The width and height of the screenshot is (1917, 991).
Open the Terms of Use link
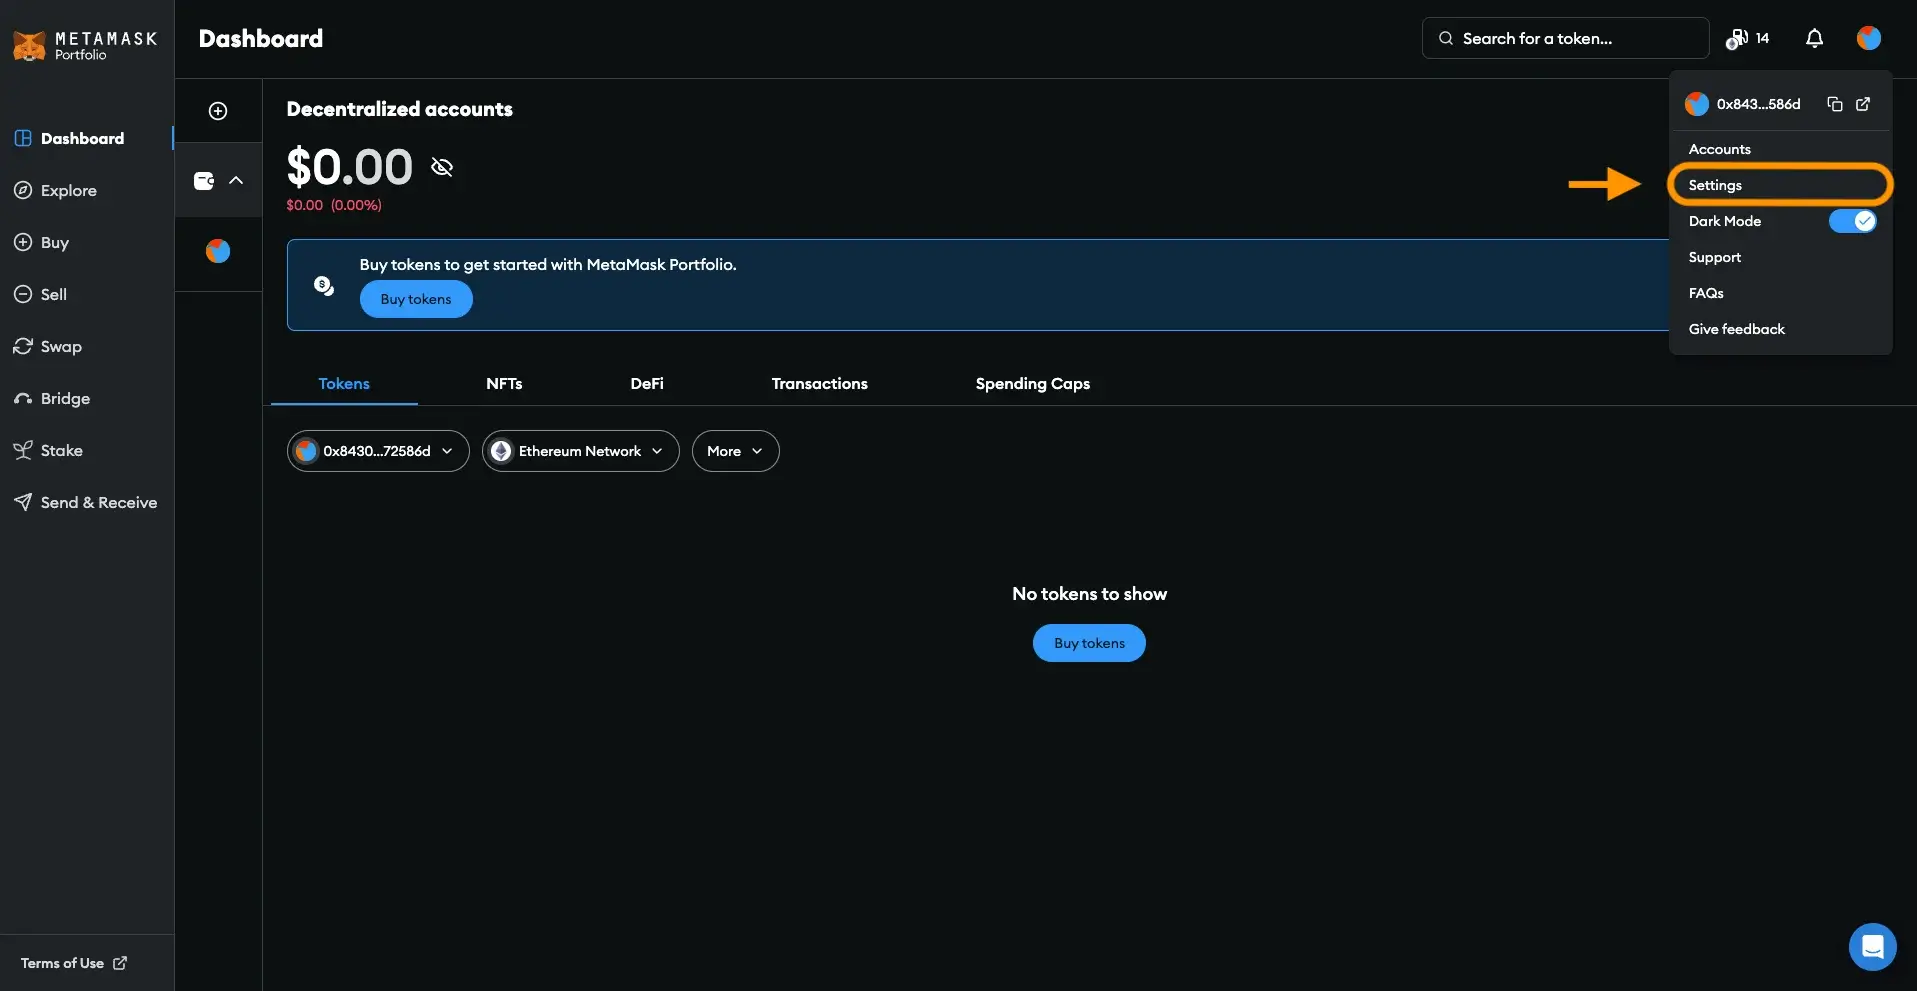coord(74,963)
